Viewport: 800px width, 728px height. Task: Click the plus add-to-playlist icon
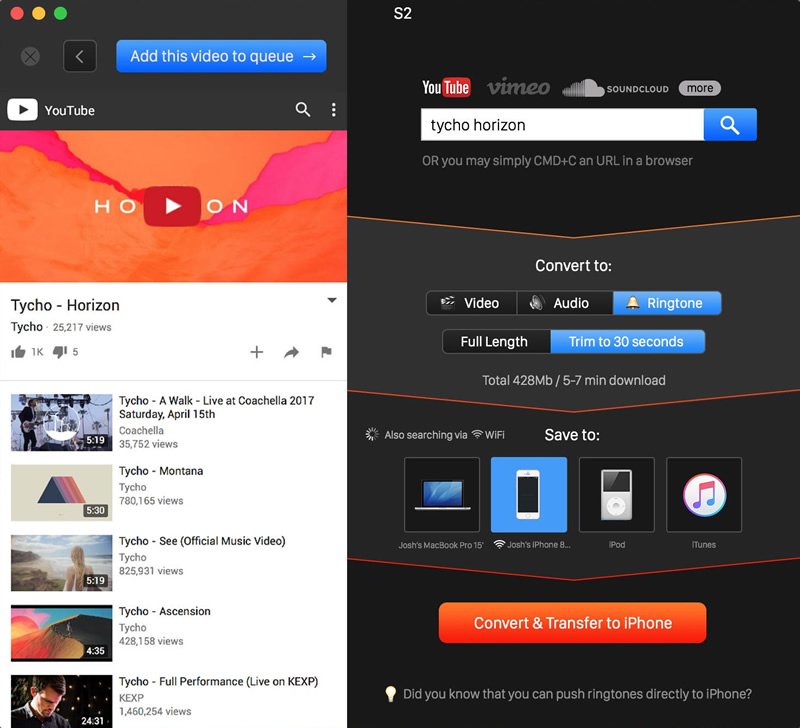(x=257, y=352)
